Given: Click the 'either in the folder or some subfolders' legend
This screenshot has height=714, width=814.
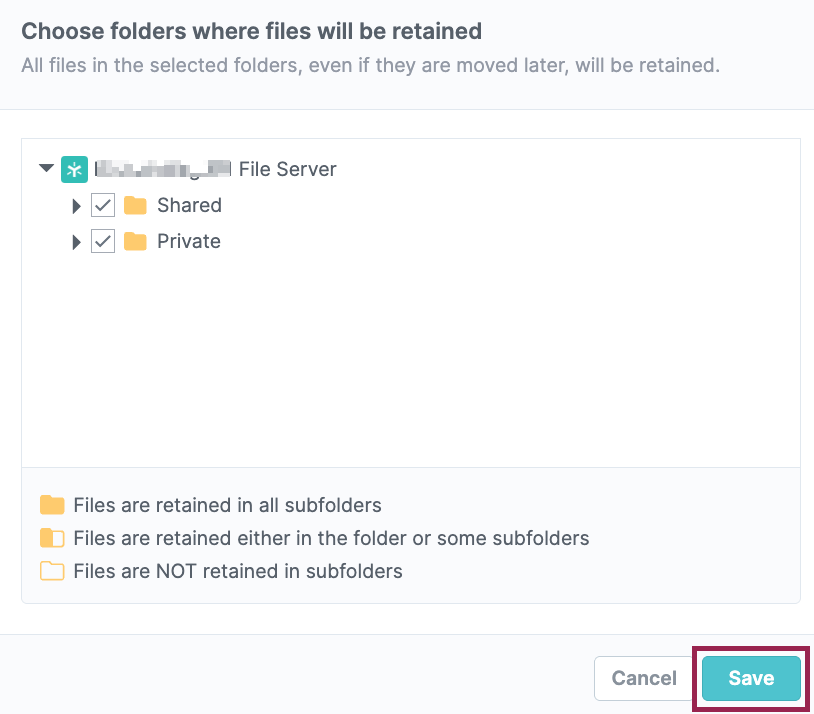Looking at the screenshot, I should point(331,538).
